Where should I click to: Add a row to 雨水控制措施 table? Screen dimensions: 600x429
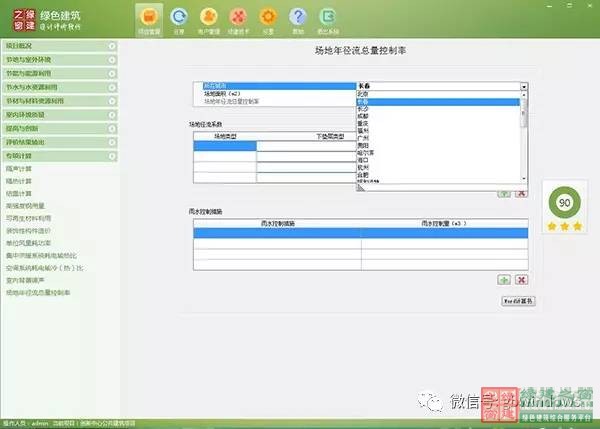[x=504, y=280]
